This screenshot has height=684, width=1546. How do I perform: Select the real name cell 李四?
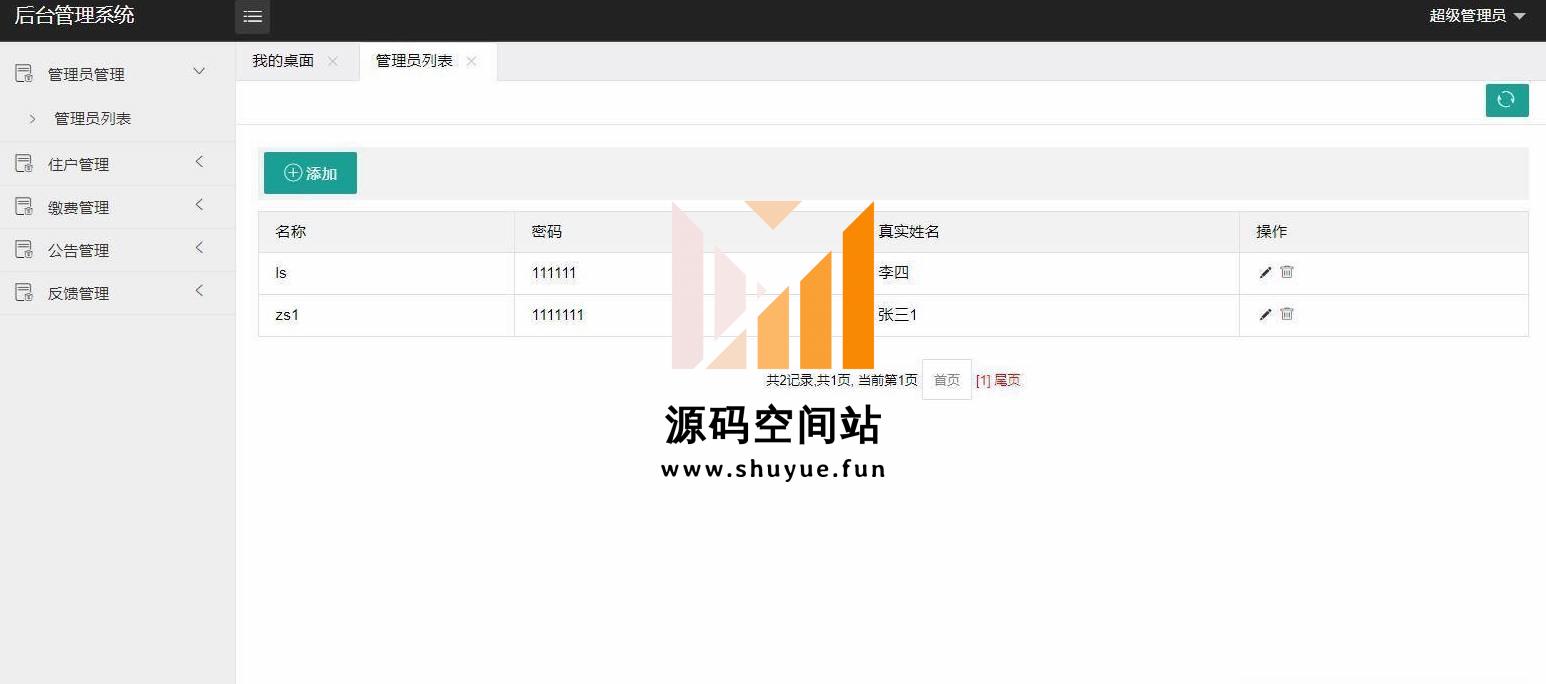point(894,272)
